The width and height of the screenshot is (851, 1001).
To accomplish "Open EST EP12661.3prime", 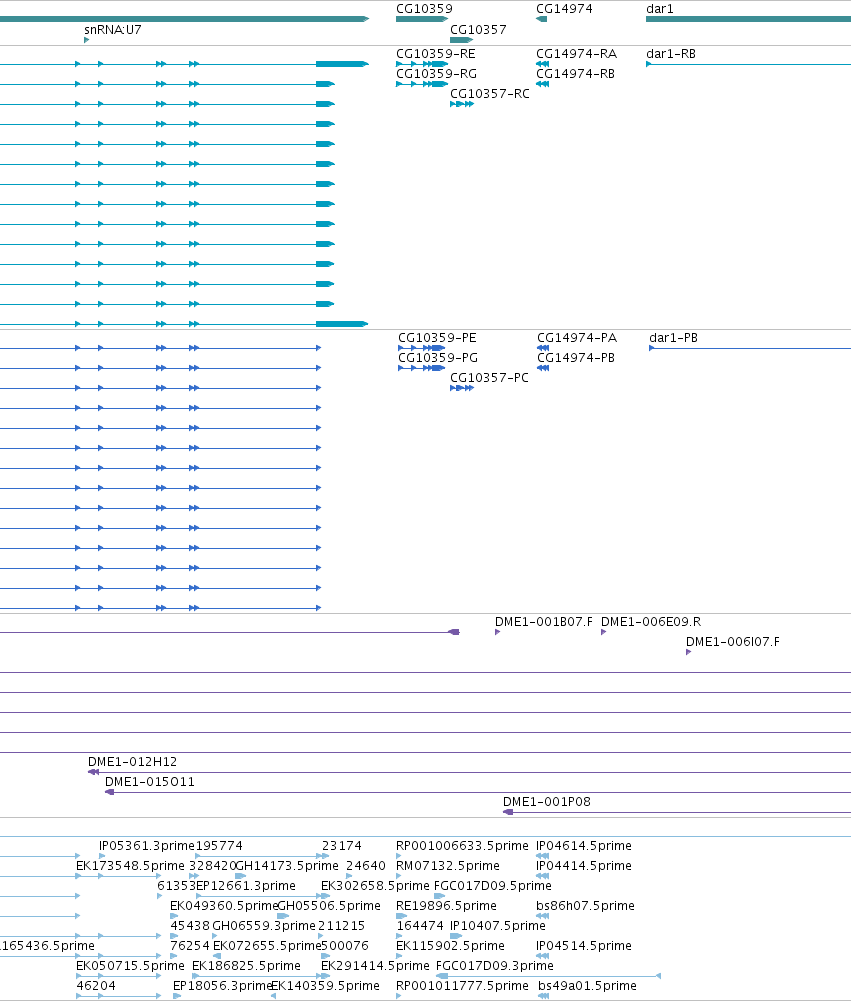I will click(246, 886).
